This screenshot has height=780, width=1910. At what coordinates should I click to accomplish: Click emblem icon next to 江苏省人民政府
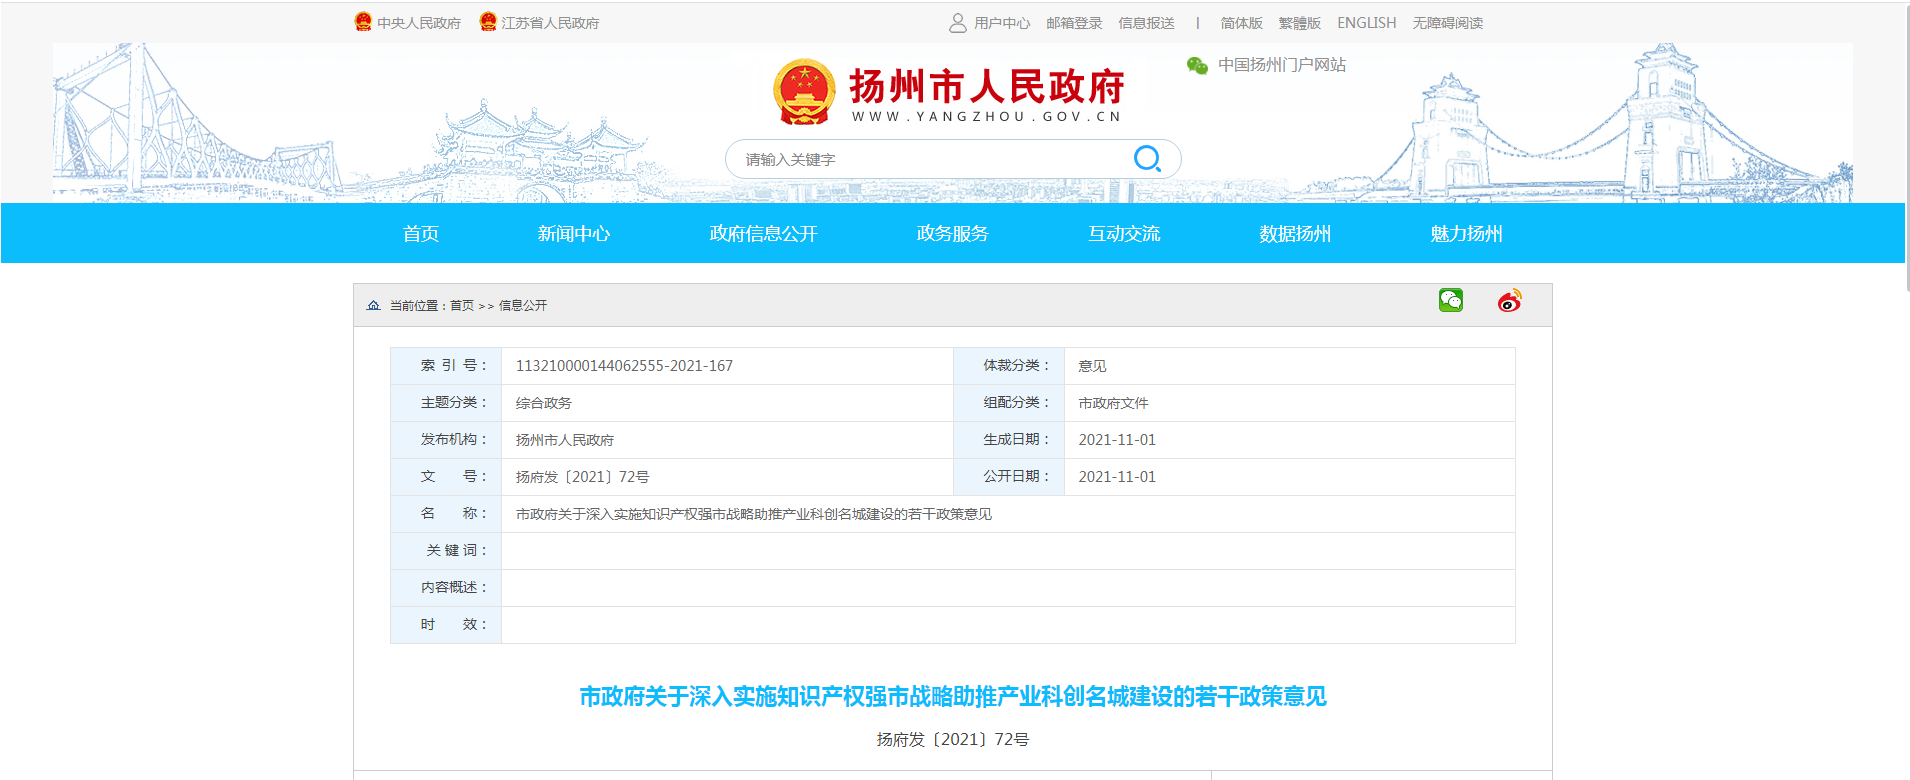pyautogui.click(x=488, y=22)
